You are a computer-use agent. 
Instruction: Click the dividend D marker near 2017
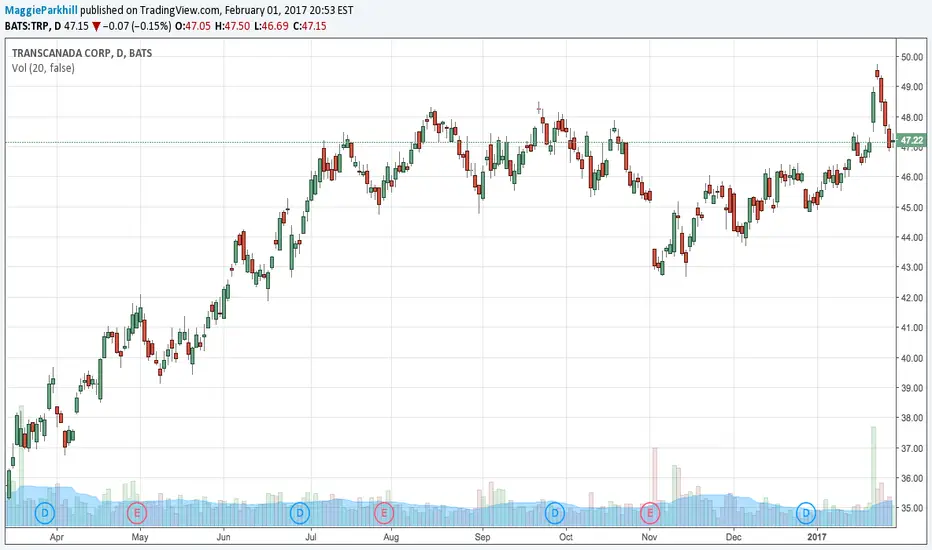point(806,513)
